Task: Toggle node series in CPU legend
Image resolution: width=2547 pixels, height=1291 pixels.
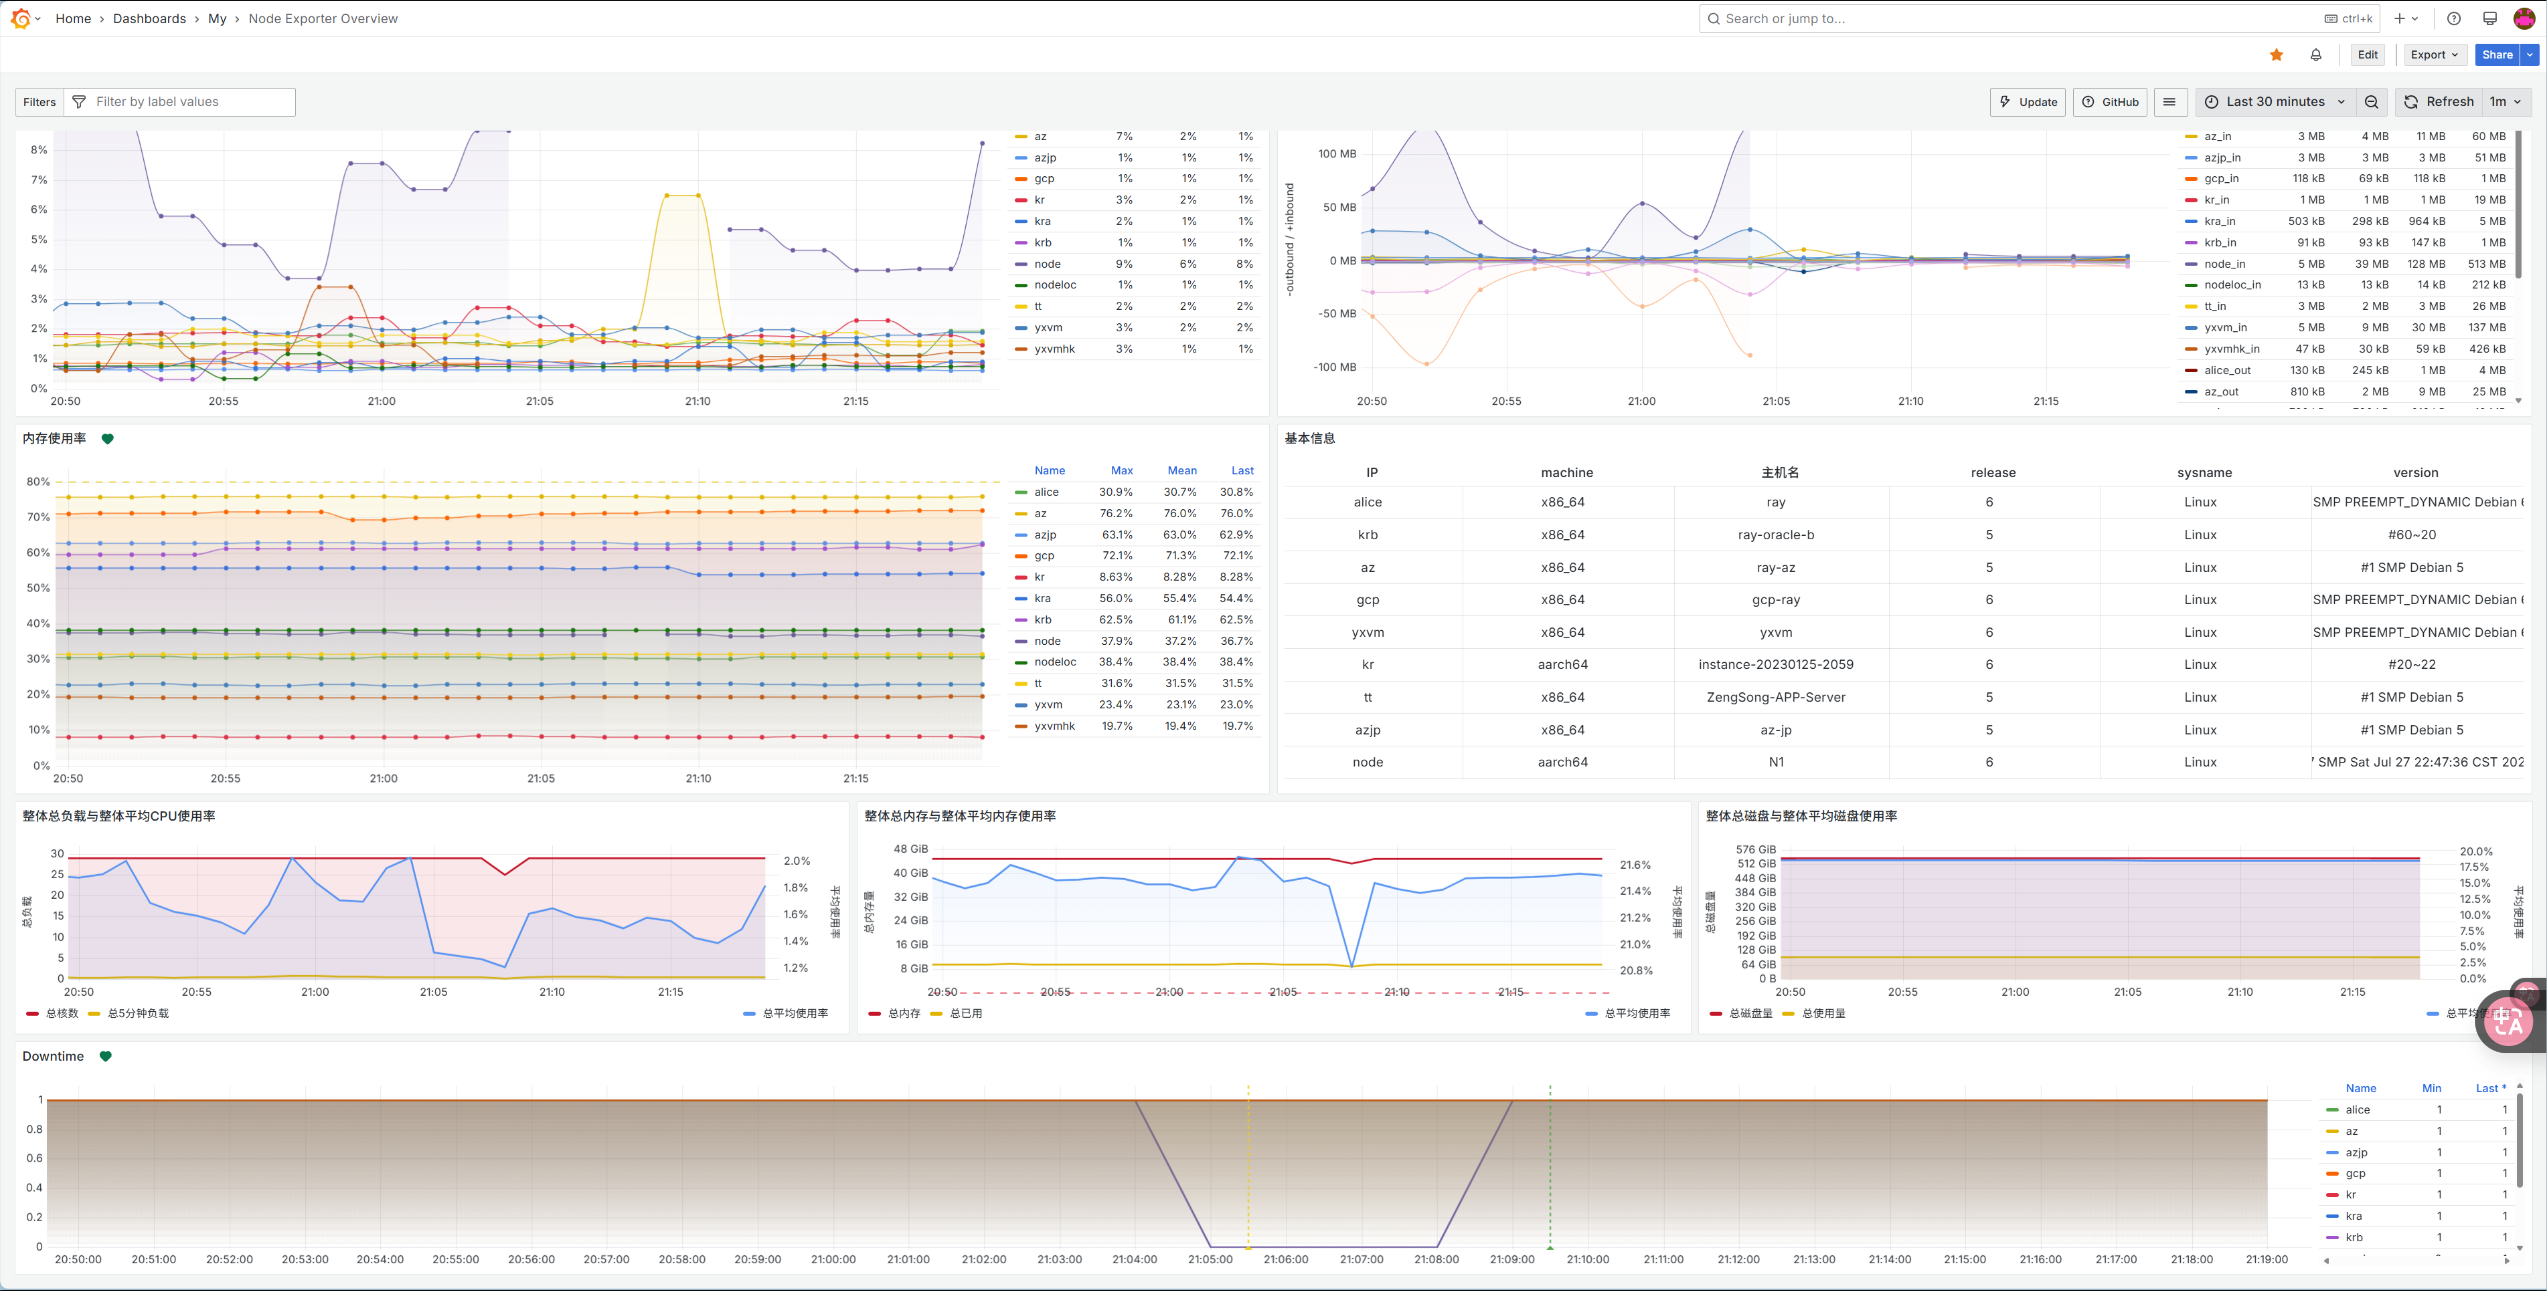Action: (x=1047, y=264)
